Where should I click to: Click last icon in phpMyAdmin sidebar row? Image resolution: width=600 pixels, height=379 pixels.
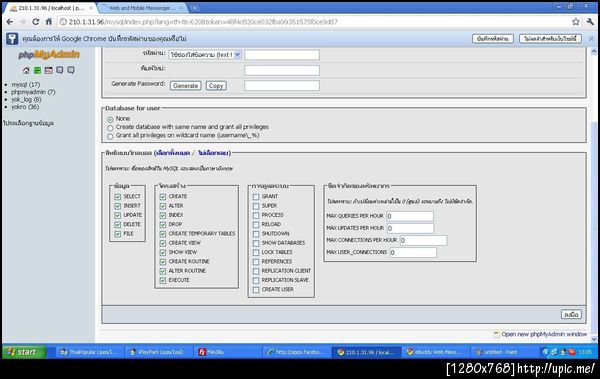(71, 70)
